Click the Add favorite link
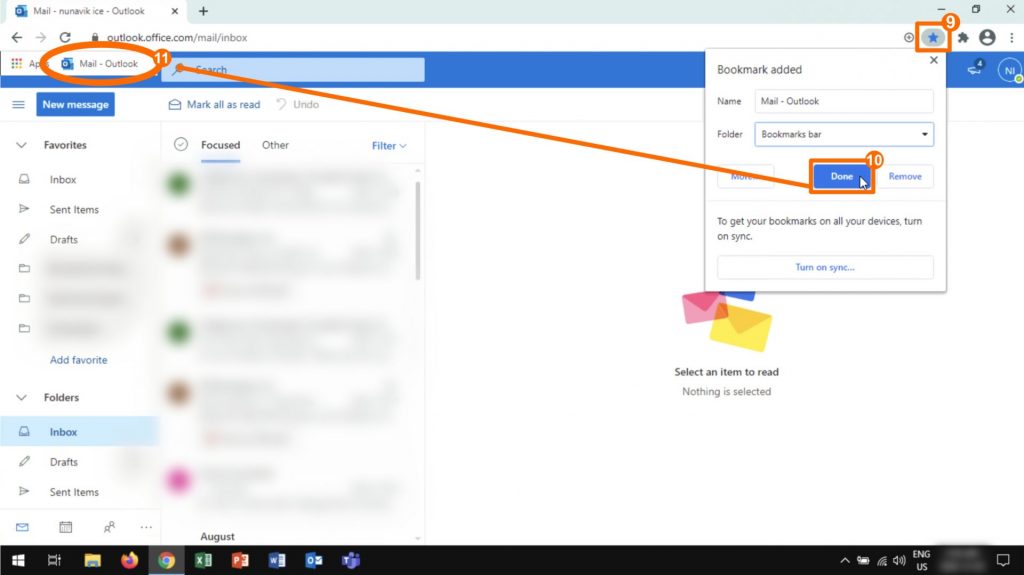Image resolution: width=1024 pixels, height=575 pixels. pos(79,360)
